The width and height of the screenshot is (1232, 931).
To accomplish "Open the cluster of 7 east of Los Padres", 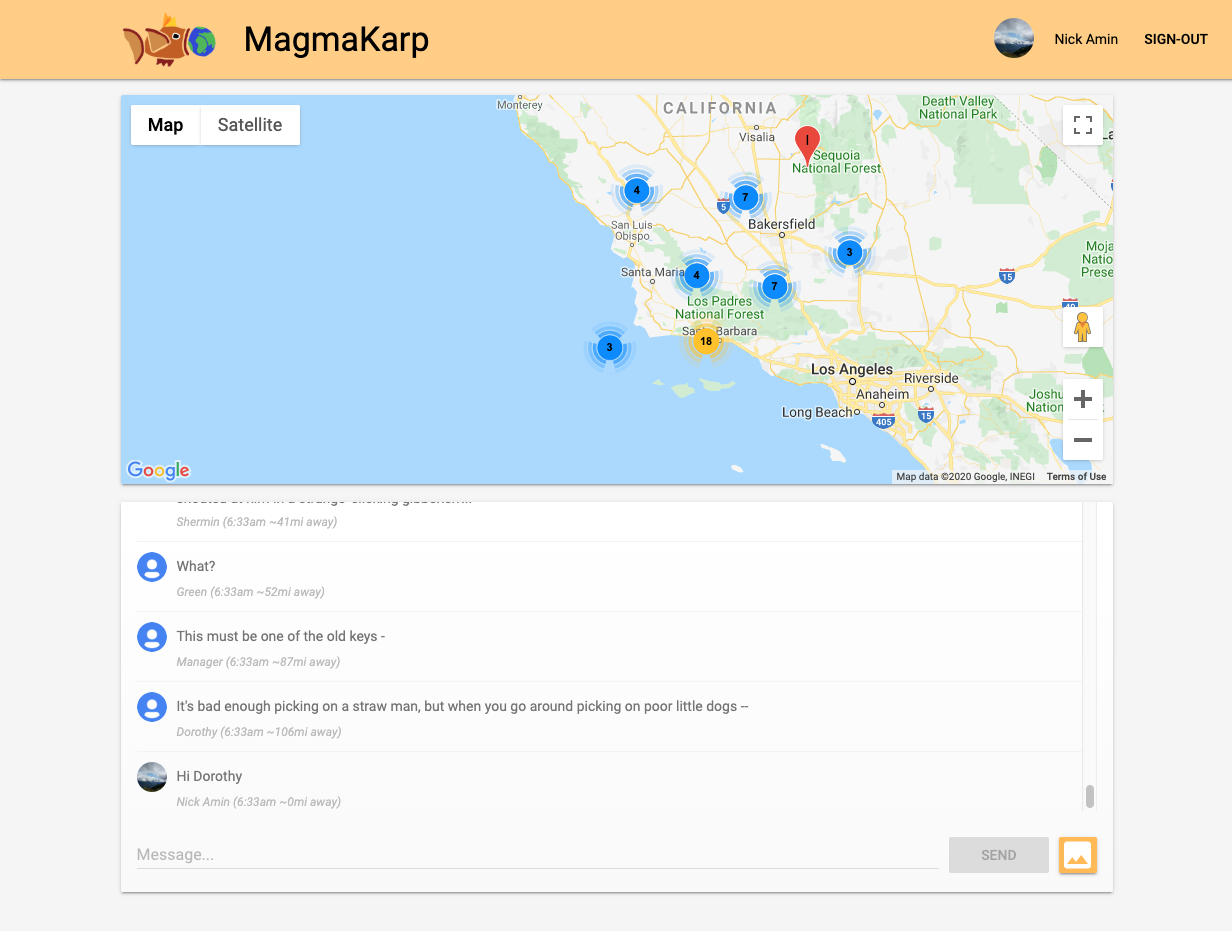I will [774, 286].
